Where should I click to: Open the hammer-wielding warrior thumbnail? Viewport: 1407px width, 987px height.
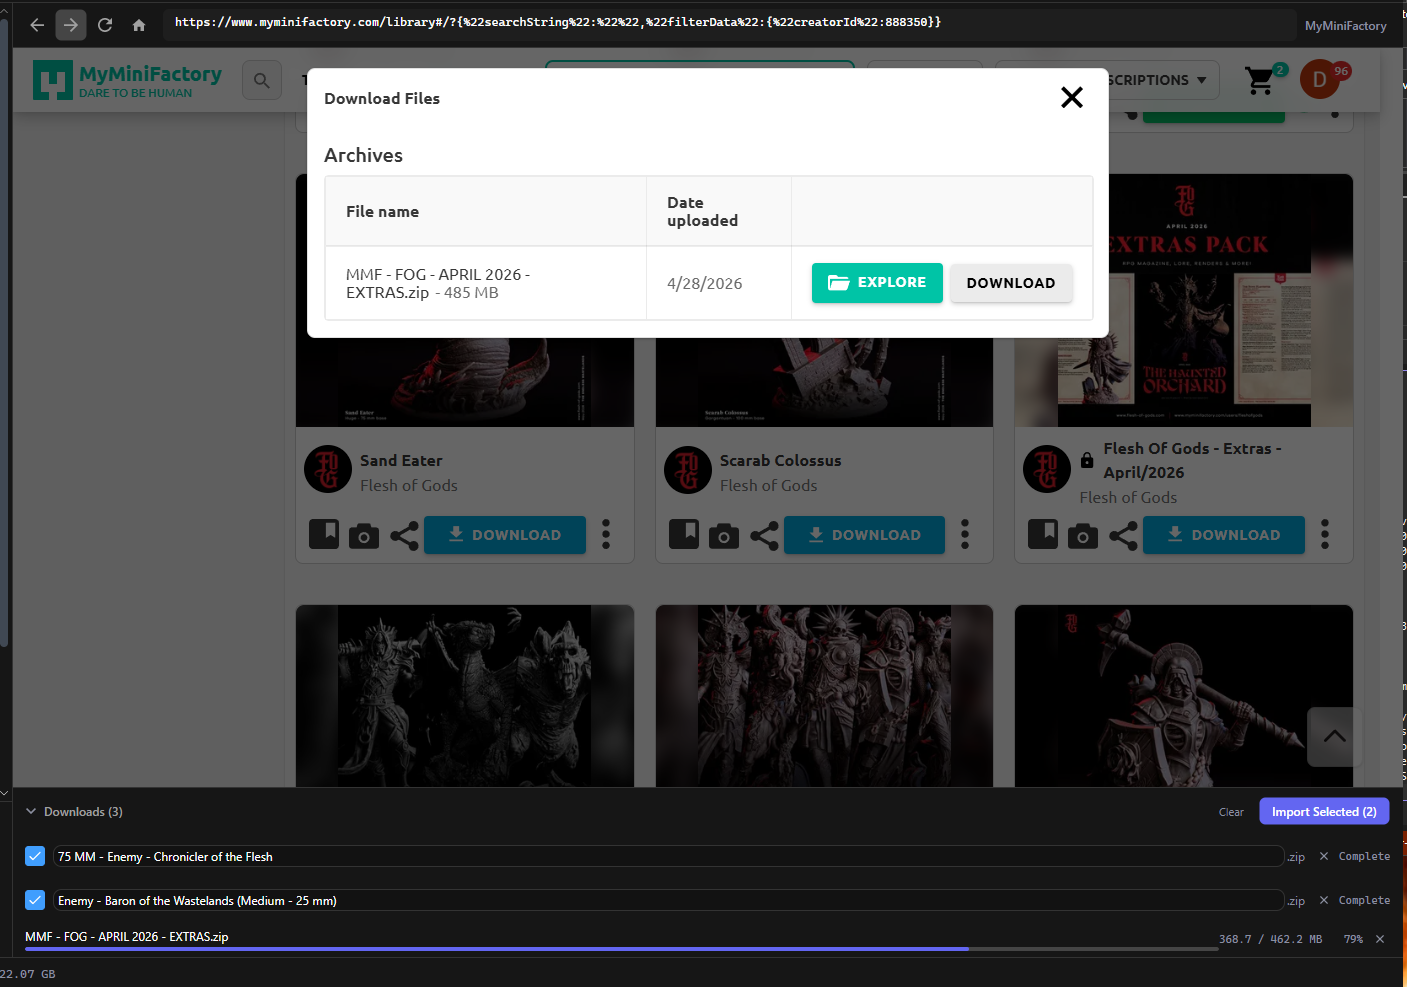[x=1184, y=696]
